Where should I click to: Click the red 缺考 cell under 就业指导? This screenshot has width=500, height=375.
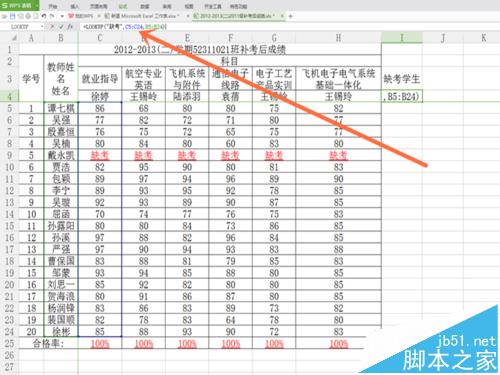coord(100,155)
